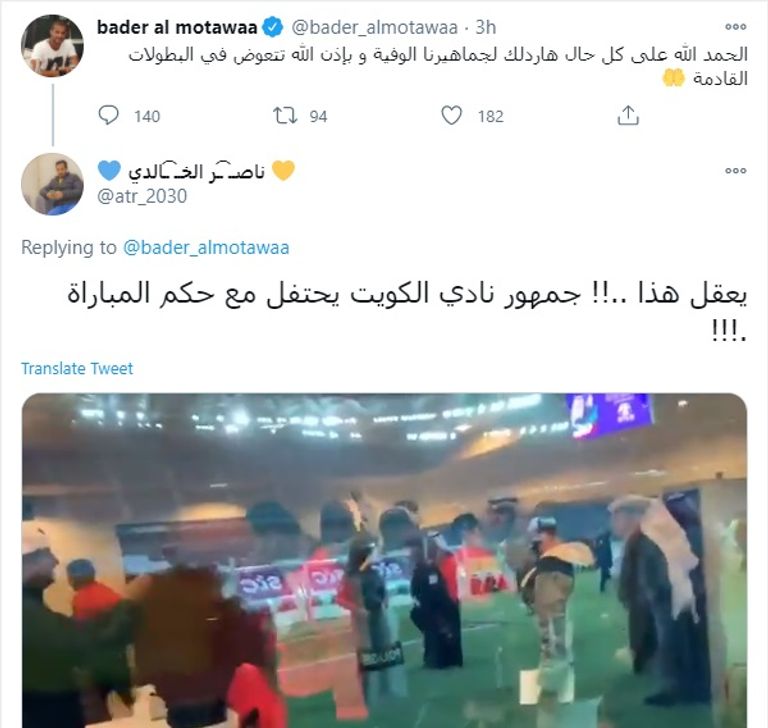Open more options on atr_2030 reply

point(736,170)
